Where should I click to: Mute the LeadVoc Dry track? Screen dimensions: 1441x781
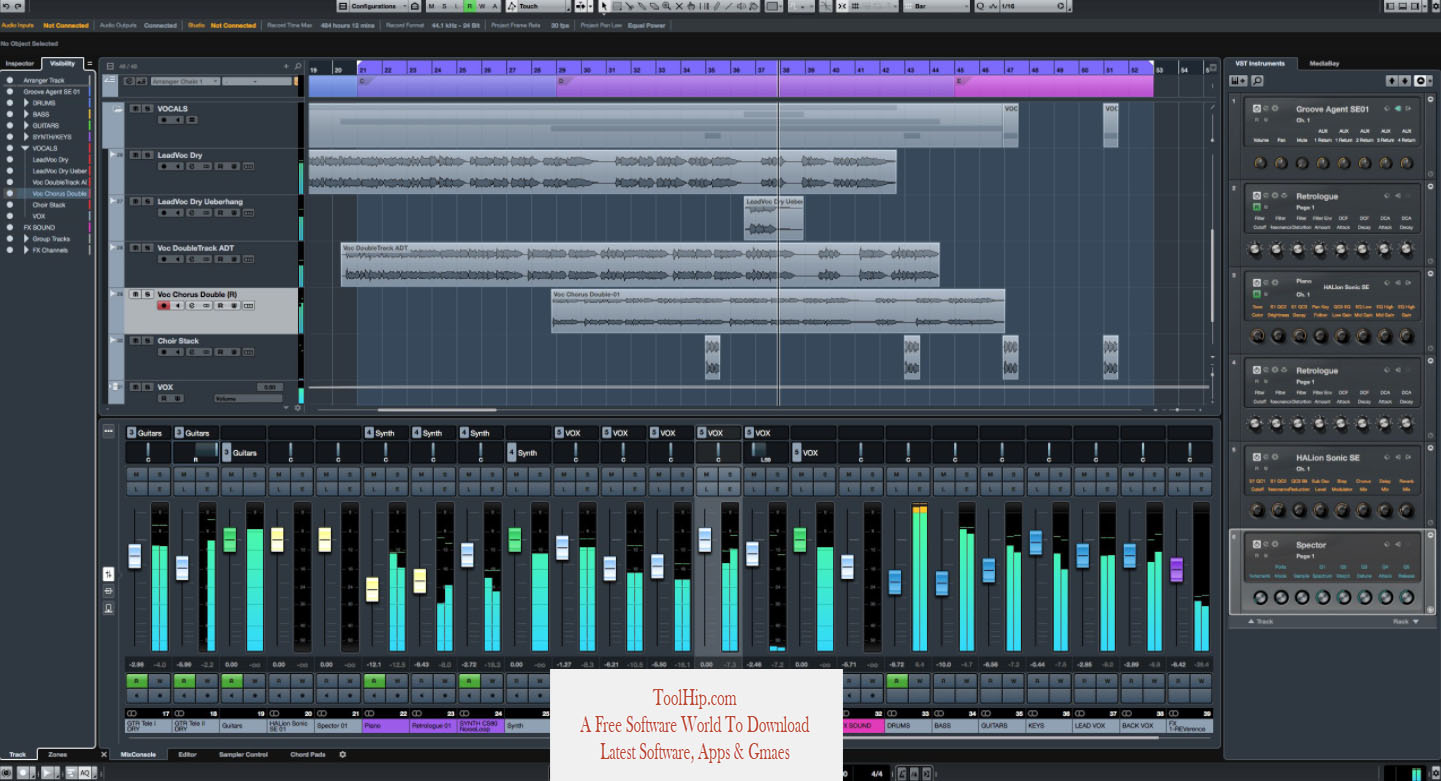(x=135, y=155)
